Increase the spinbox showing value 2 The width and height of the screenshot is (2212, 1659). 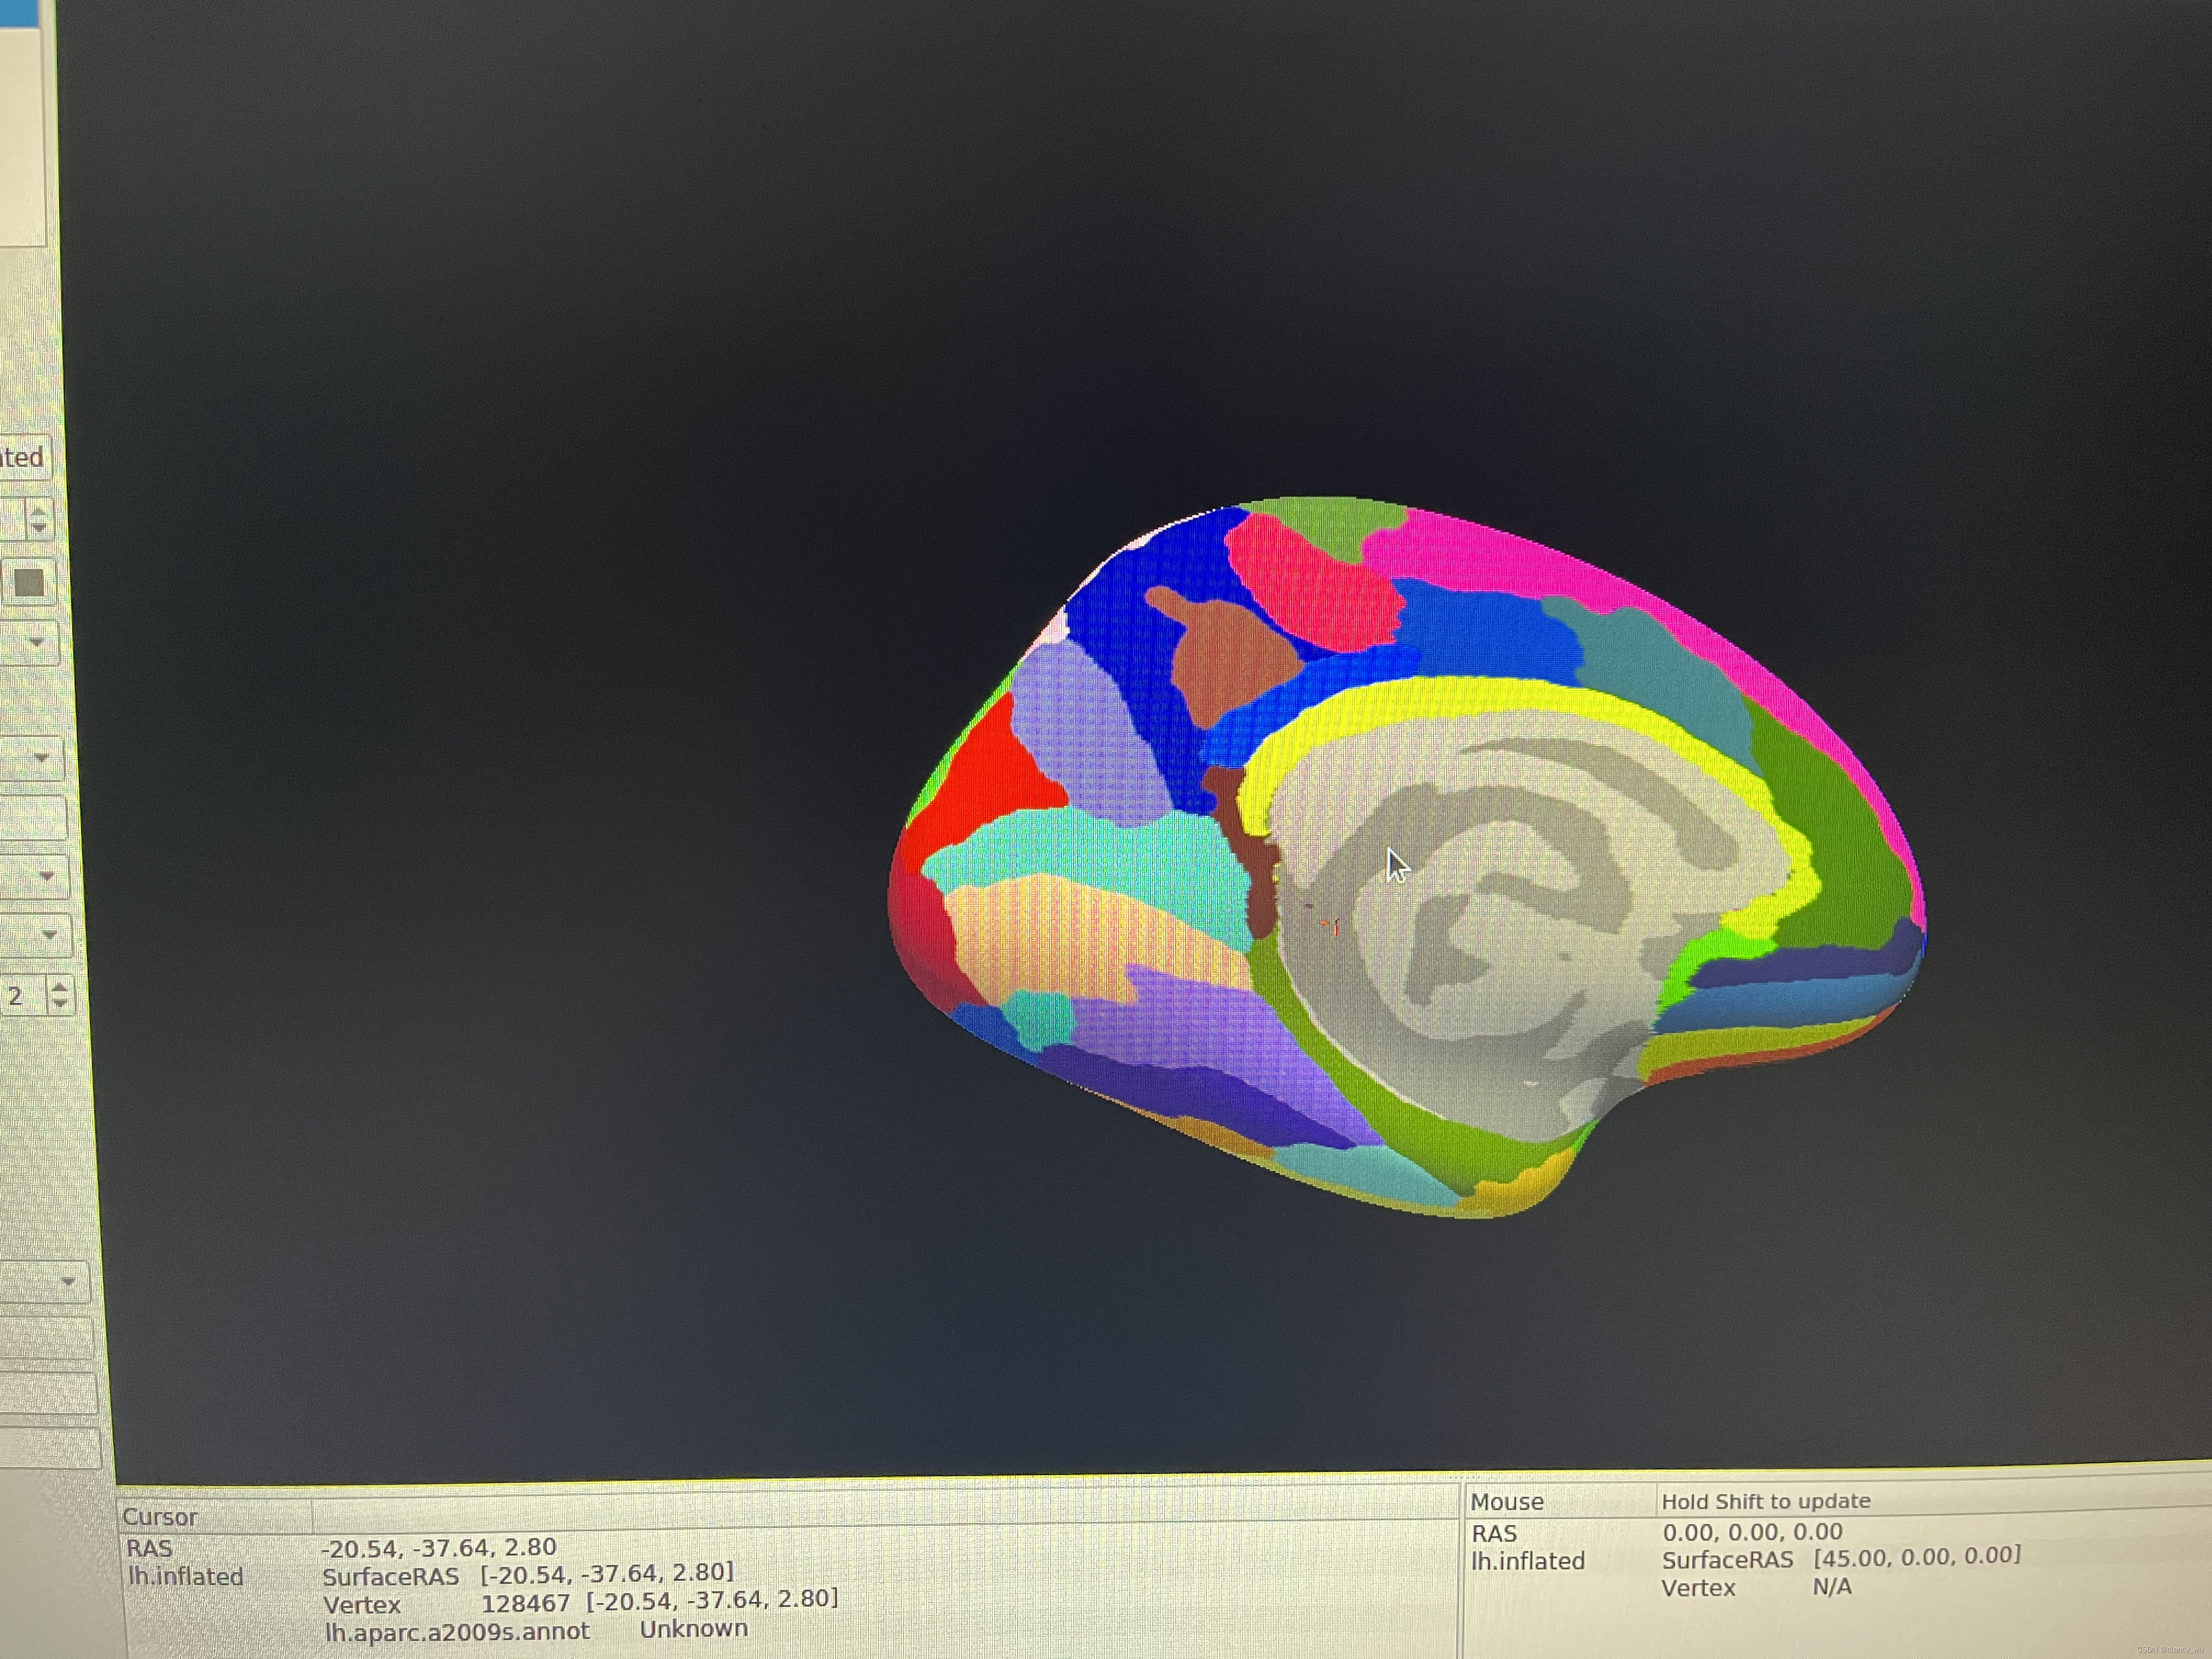(x=60, y=987)
